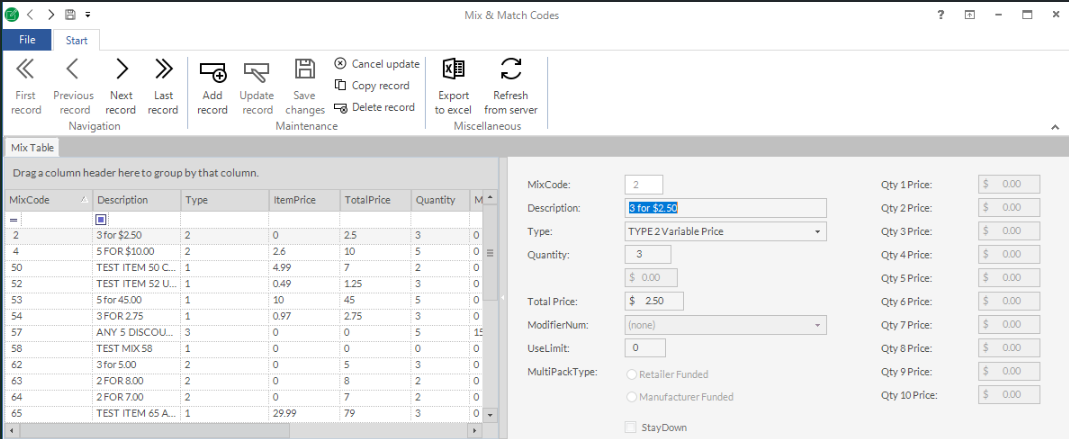Viewport: 1069px width, 439px height.
Task: Open the File menu
Action: tap(27, 40)
